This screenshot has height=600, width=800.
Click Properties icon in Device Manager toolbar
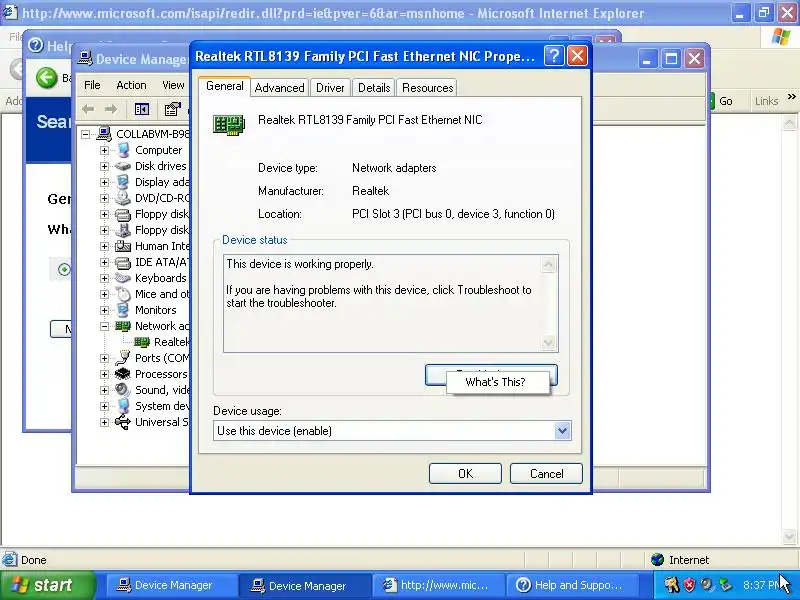tap(172, 109)
